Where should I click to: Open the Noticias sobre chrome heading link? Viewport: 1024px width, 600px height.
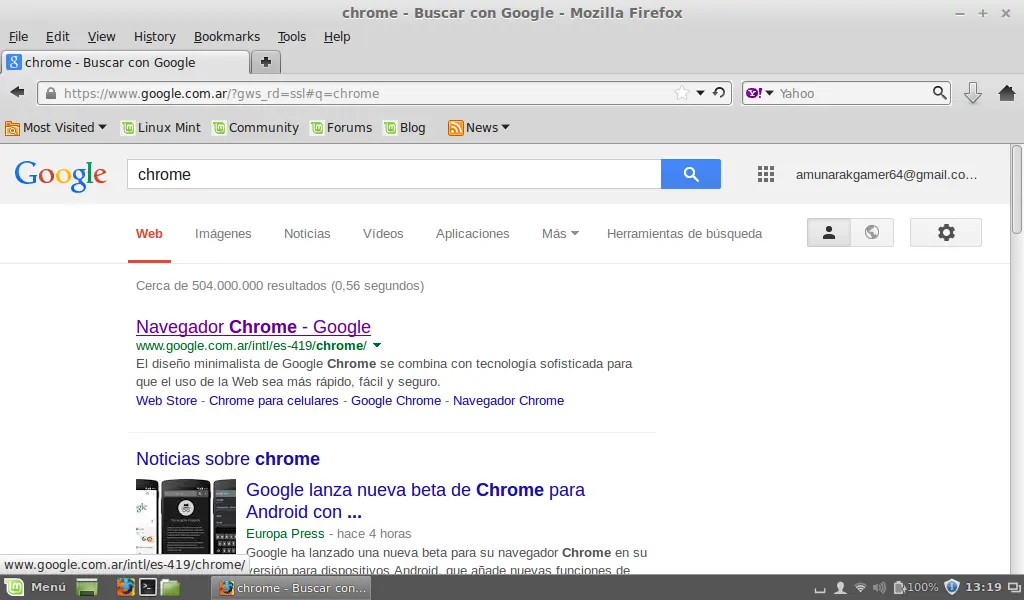click(x=228, y=458)
